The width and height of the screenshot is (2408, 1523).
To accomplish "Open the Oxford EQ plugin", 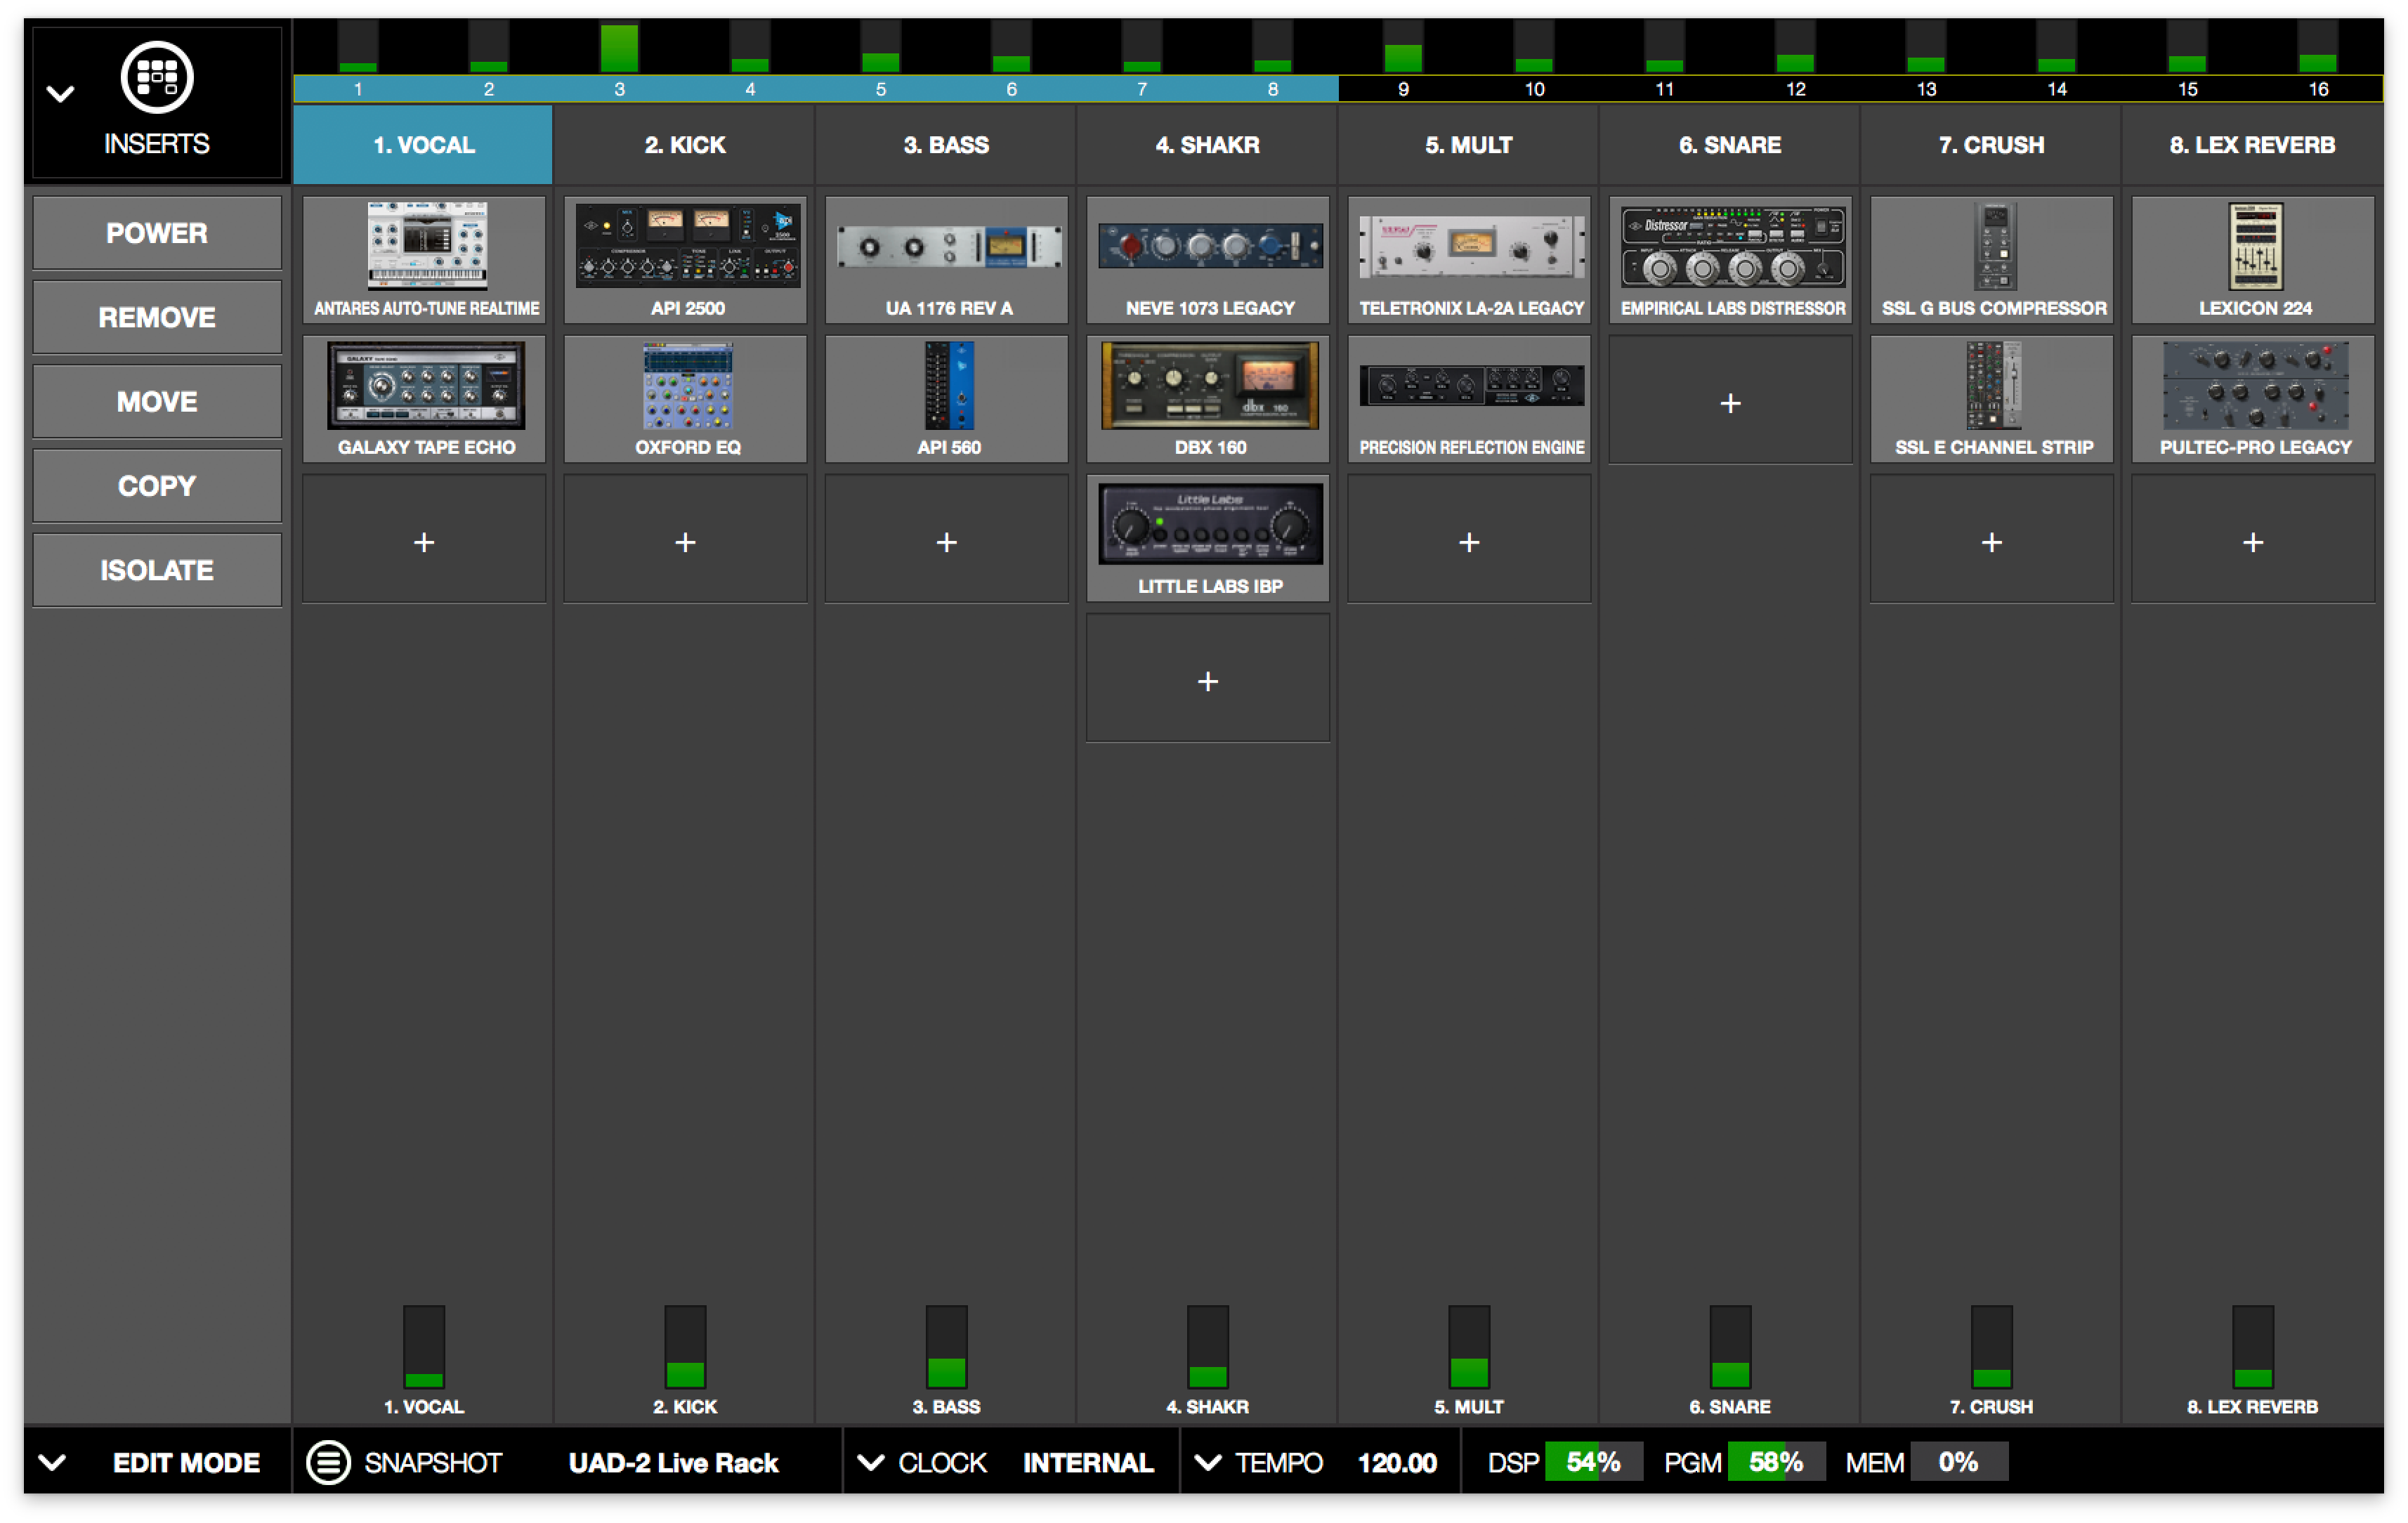I will pos(686,399).
